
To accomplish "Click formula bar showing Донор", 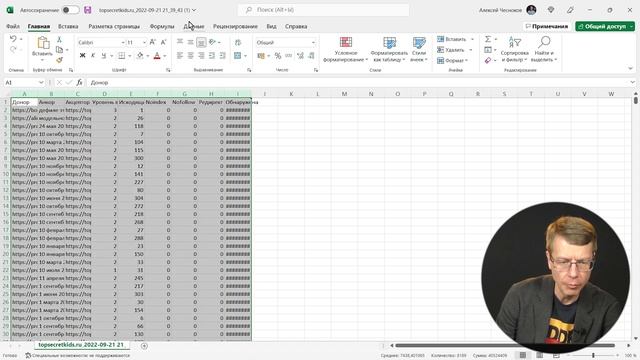I will coord(359,82).
